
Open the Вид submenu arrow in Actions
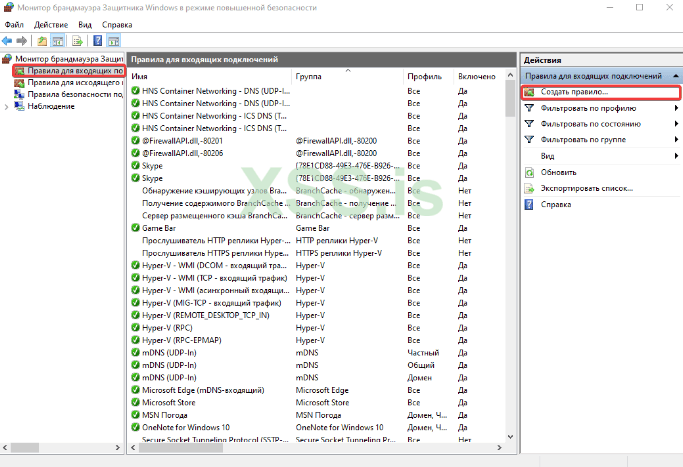(x=676, y=156)
